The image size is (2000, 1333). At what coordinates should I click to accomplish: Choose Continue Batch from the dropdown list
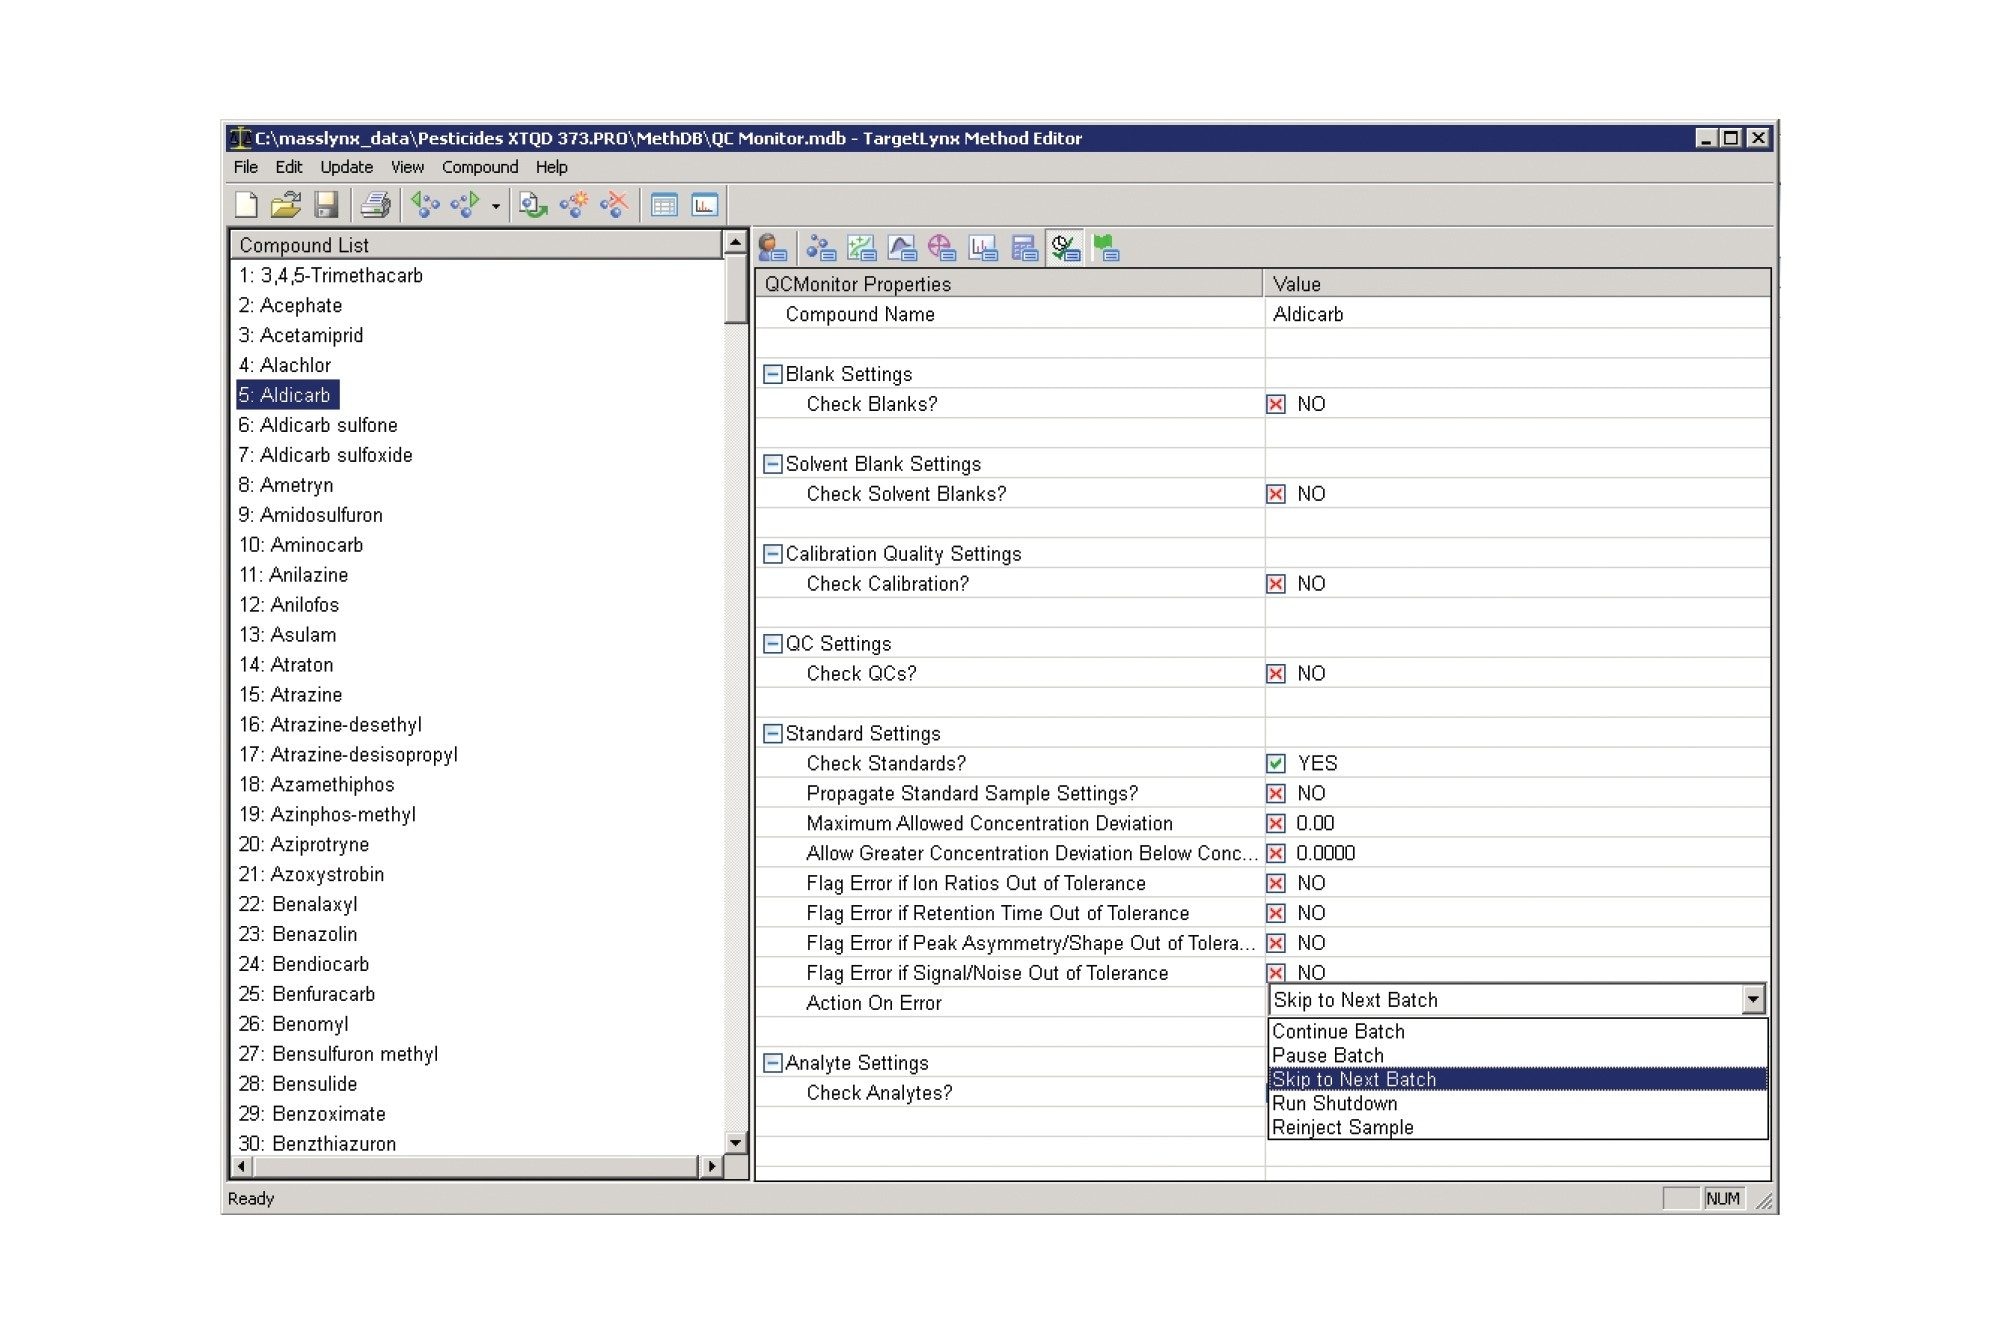coord(1518,1032)
